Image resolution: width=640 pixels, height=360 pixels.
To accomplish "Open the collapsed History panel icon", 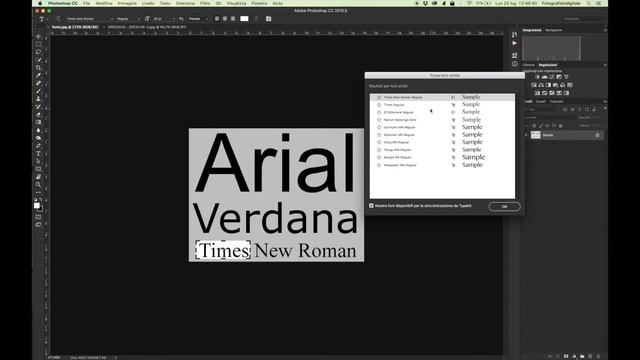I will pyautogui.click(x=514, y=35).
